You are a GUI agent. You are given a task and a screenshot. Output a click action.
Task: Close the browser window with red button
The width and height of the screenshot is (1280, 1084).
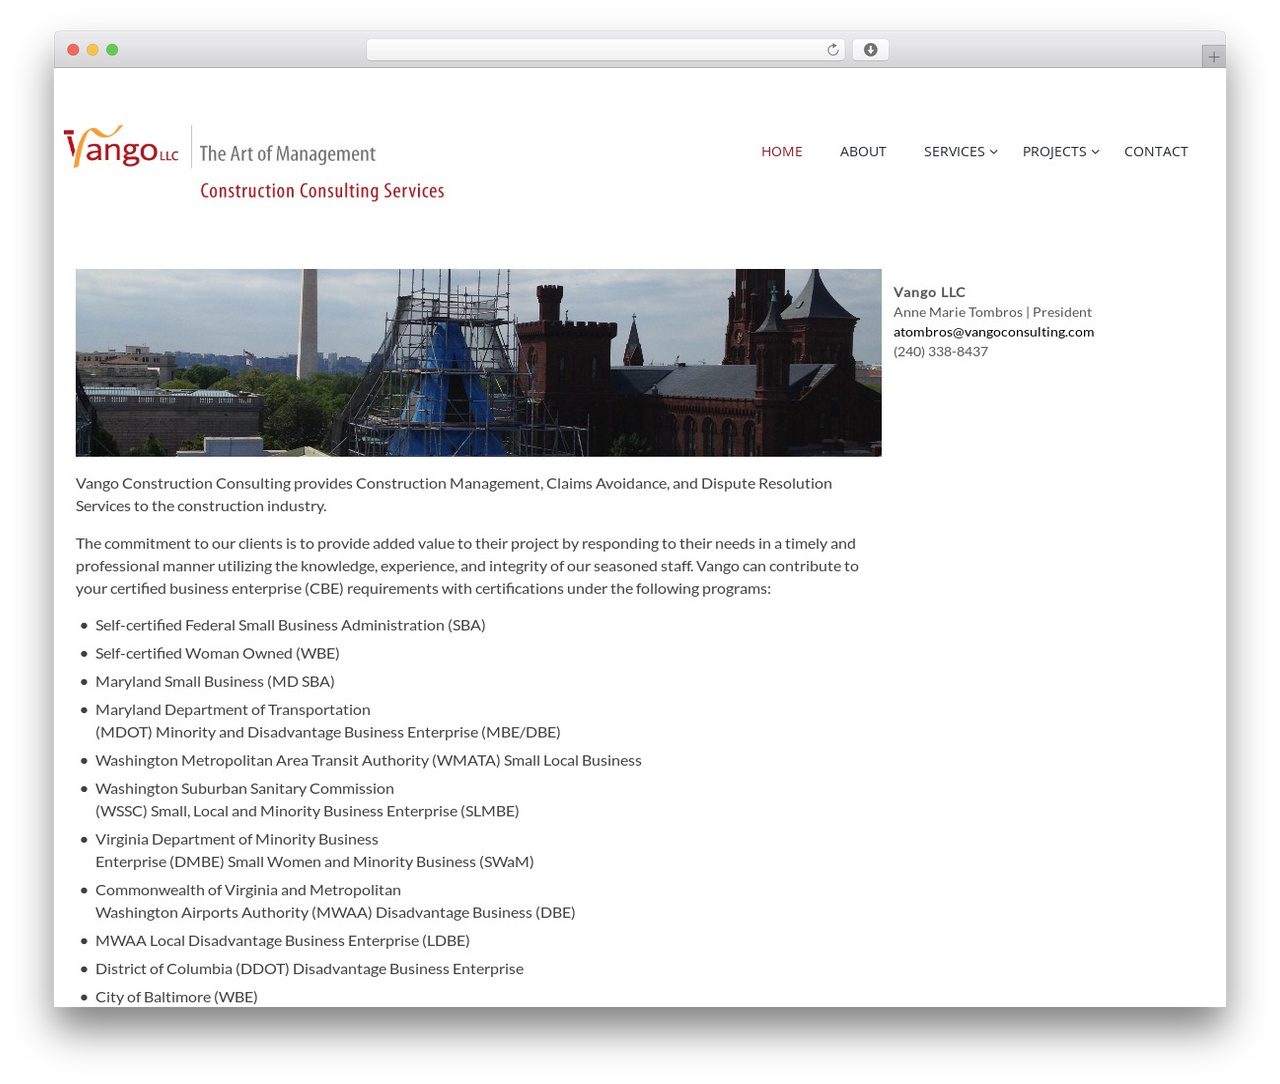click(x=73, y=50)
